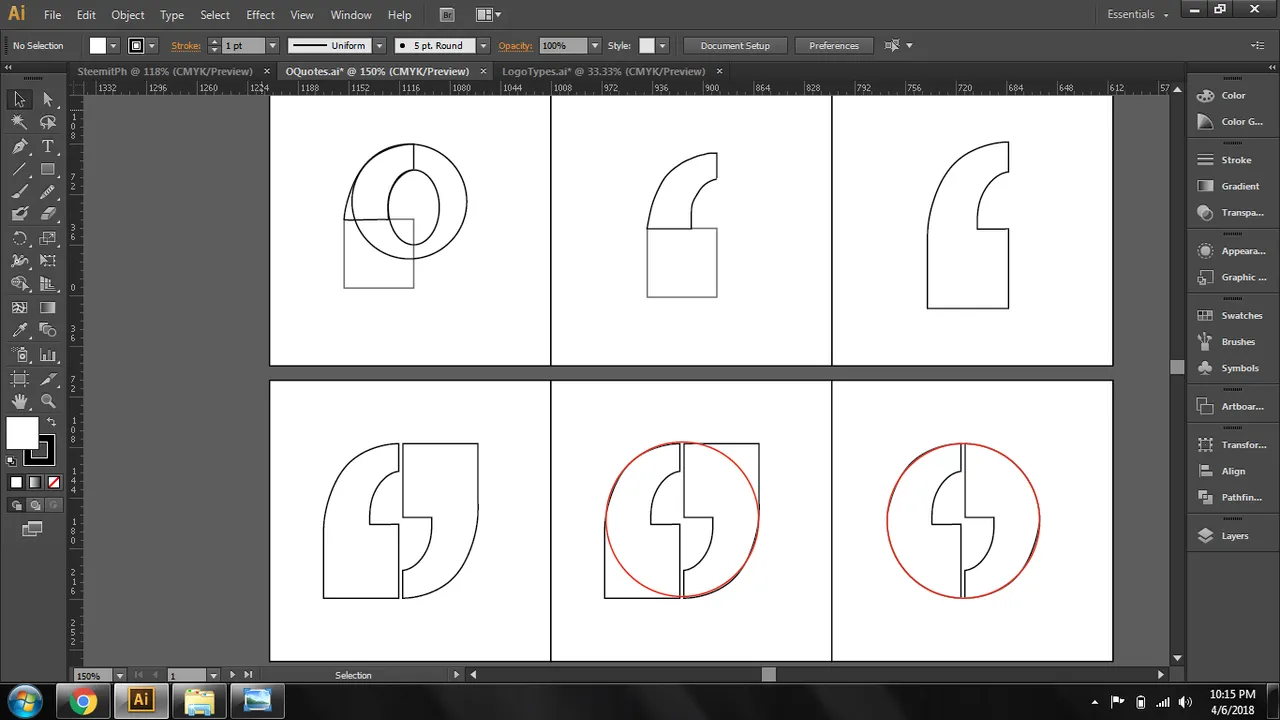Select the Rectangle tool
Viewport: 1280px width, 720px height.
pyautogui.click(x=47, y=169)
